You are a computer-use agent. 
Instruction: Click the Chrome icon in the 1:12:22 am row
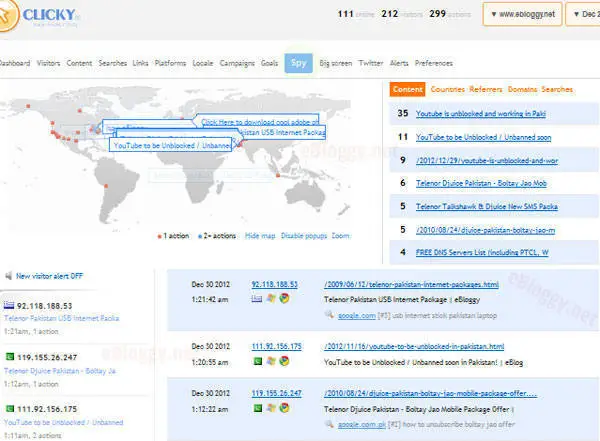[284, 408]
